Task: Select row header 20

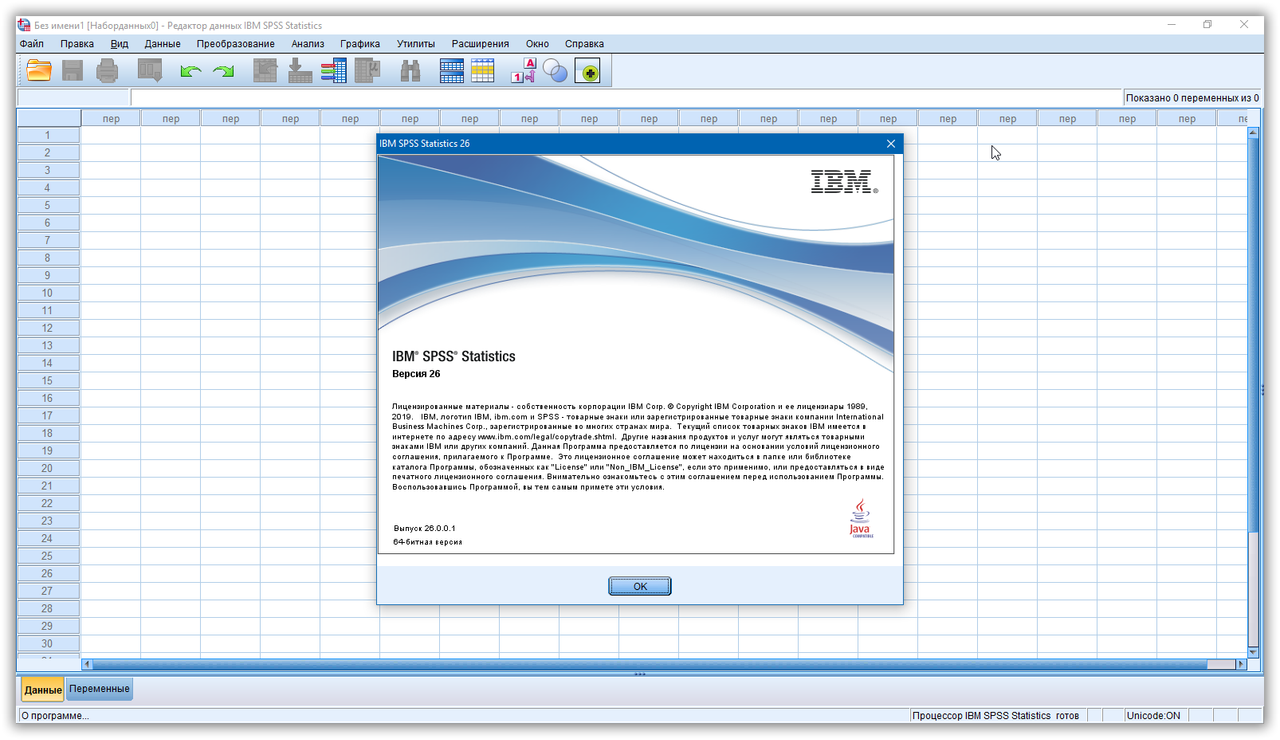Action: click(48, 469)
